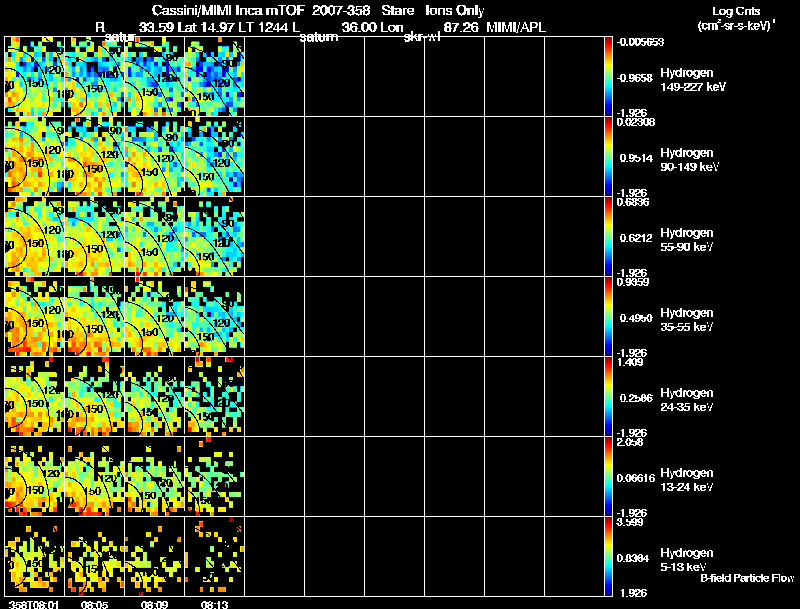The width and height of the screenshot is (800, 609).
Task: Select the '1.409' colorbar value
Action: click(630, 363)
